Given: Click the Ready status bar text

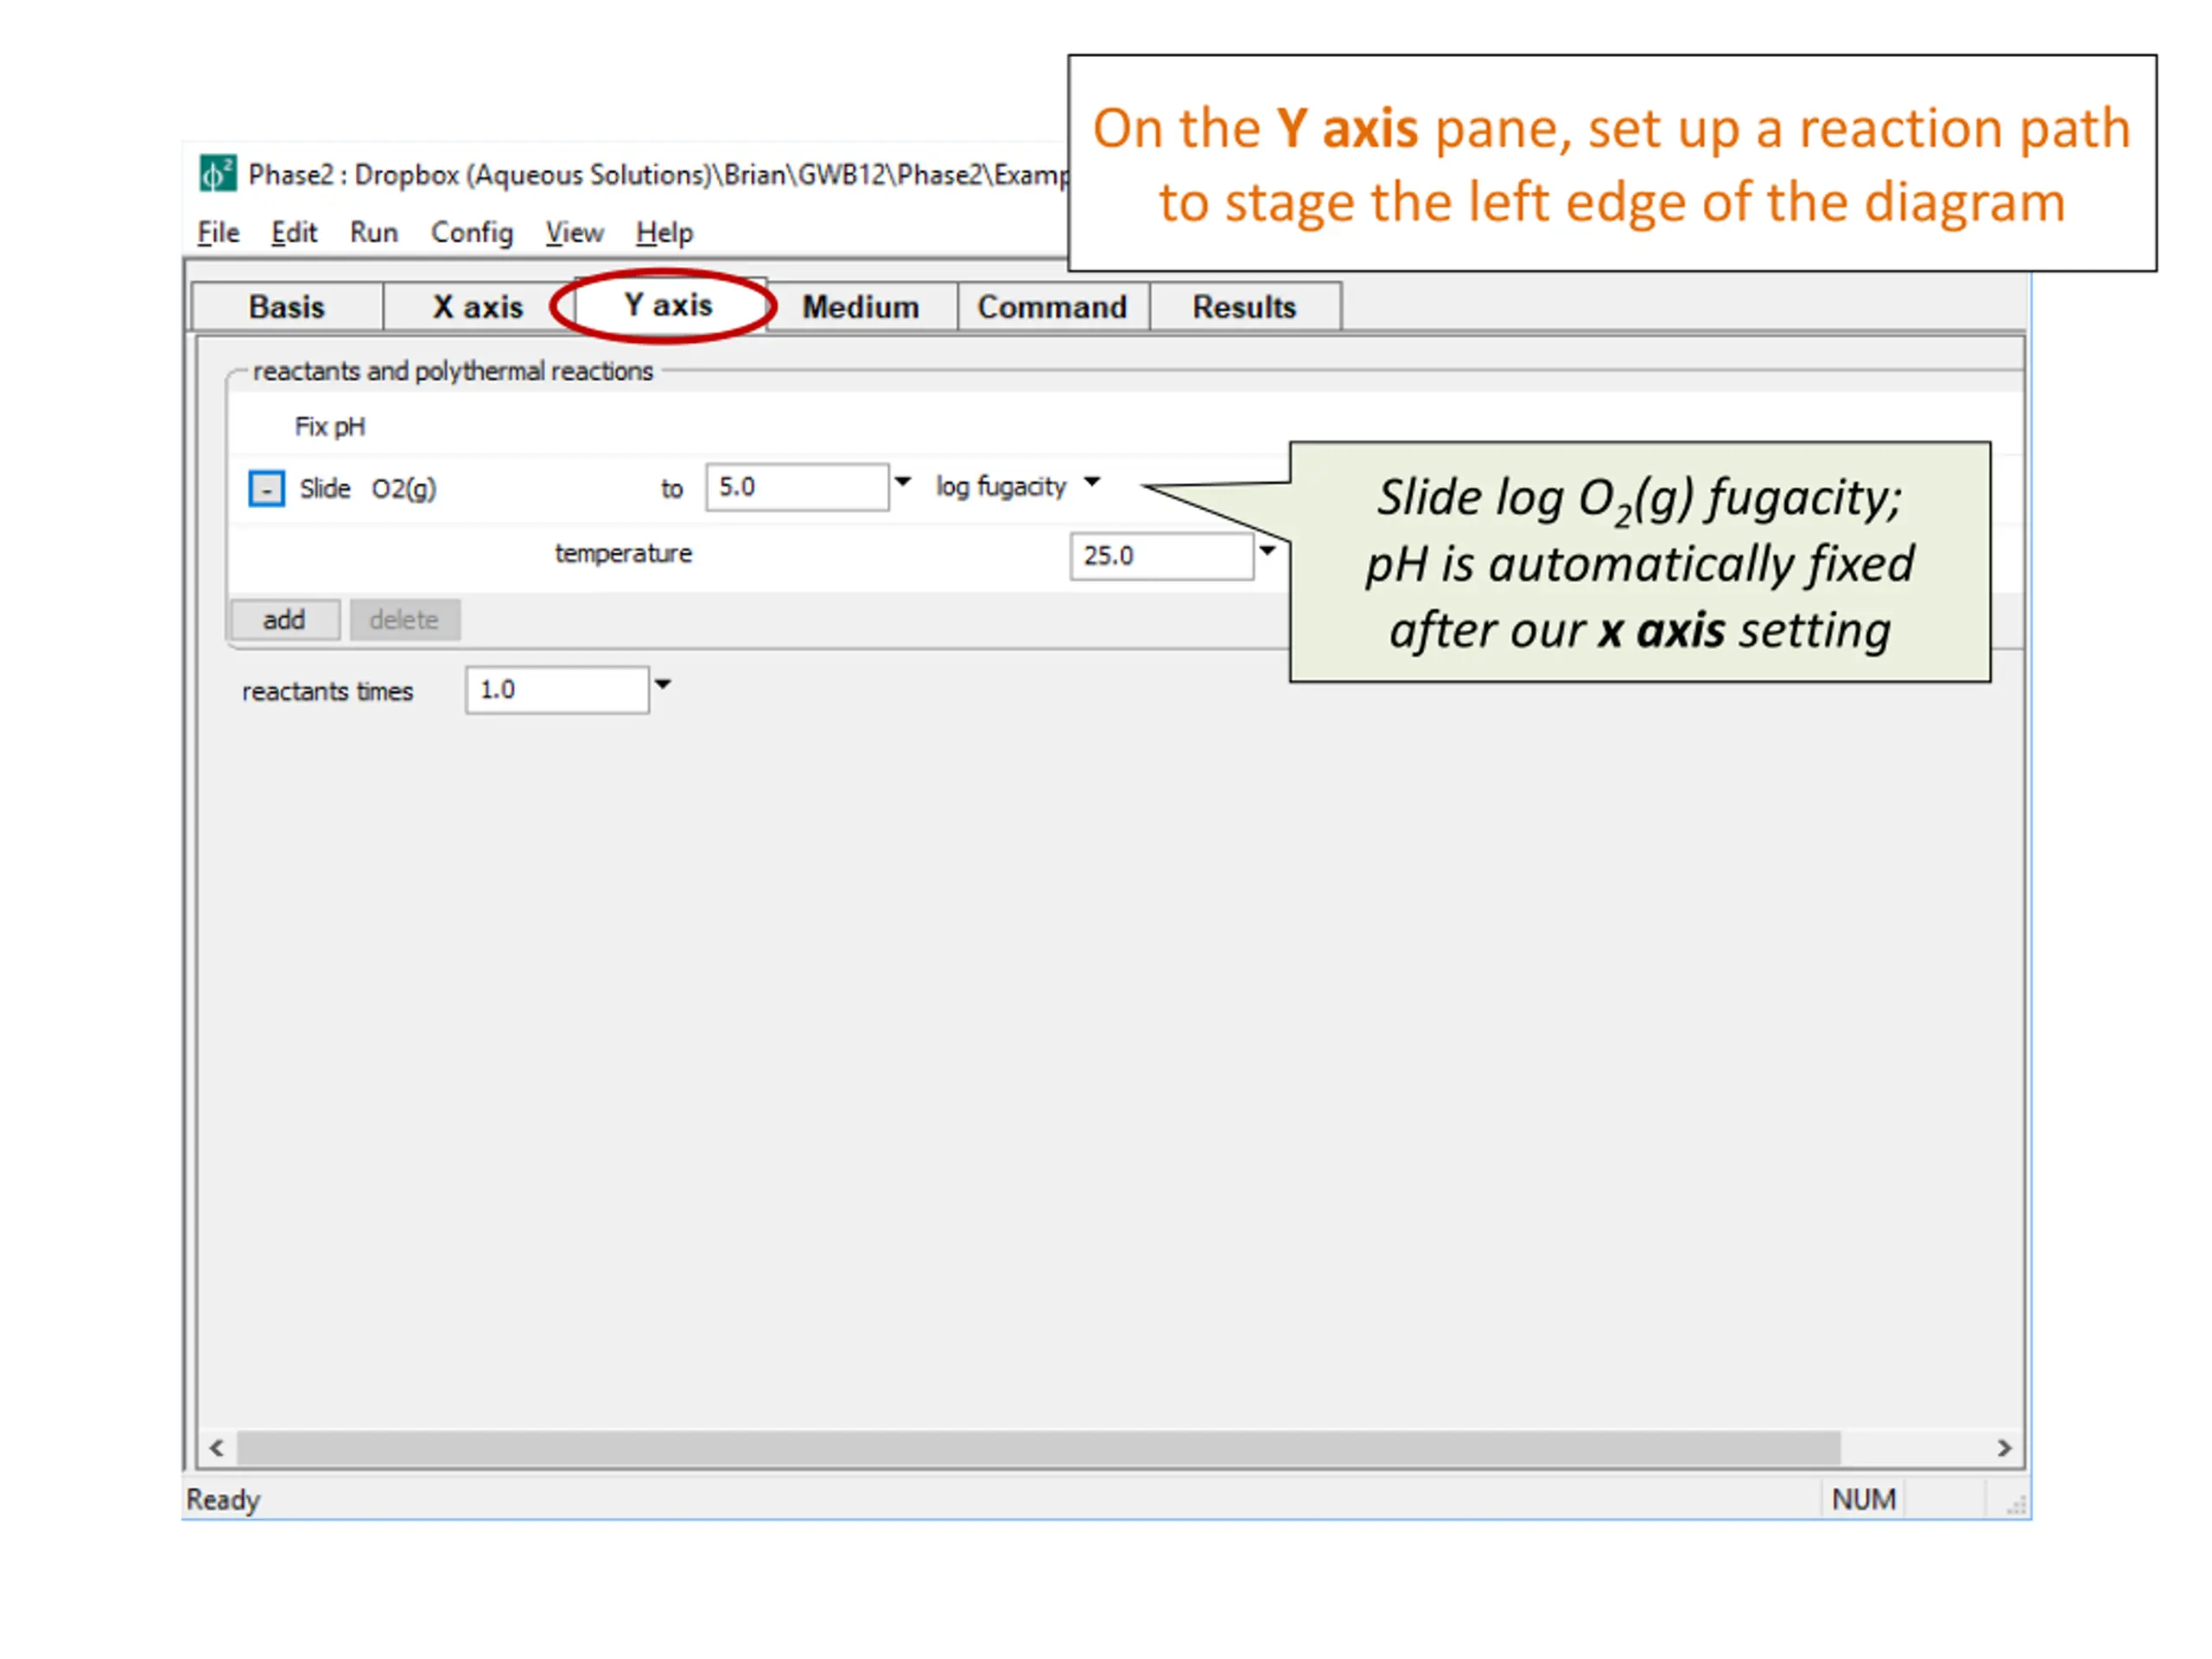Looking at the screenshot, I should [x=223, y=1500].
